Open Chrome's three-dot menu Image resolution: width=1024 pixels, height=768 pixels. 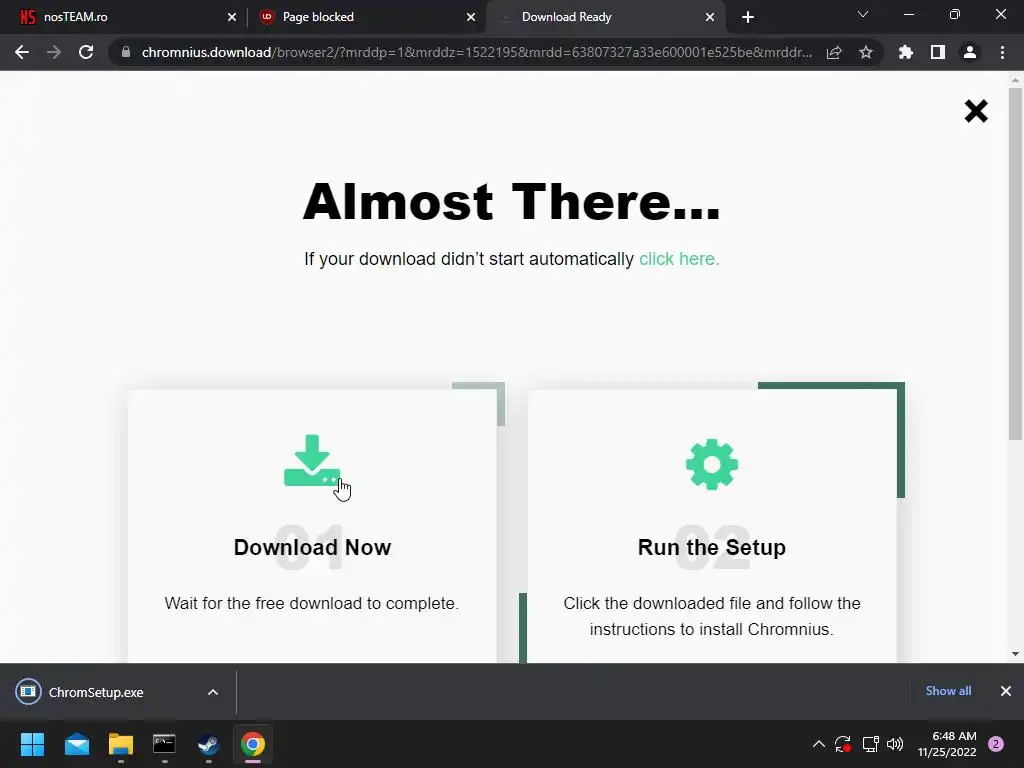pos(1002,52)
